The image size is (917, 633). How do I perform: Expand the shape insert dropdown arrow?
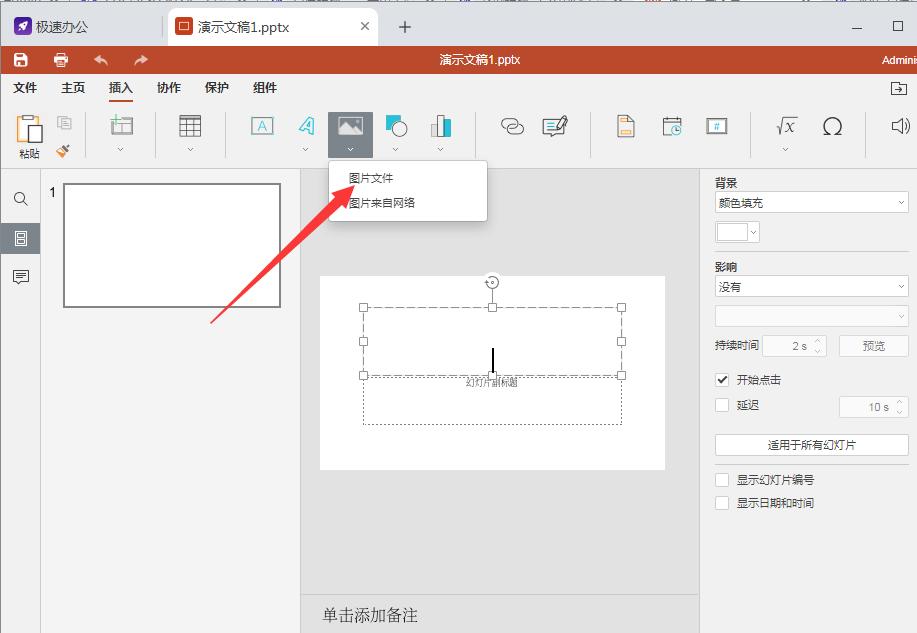(396, 150)
